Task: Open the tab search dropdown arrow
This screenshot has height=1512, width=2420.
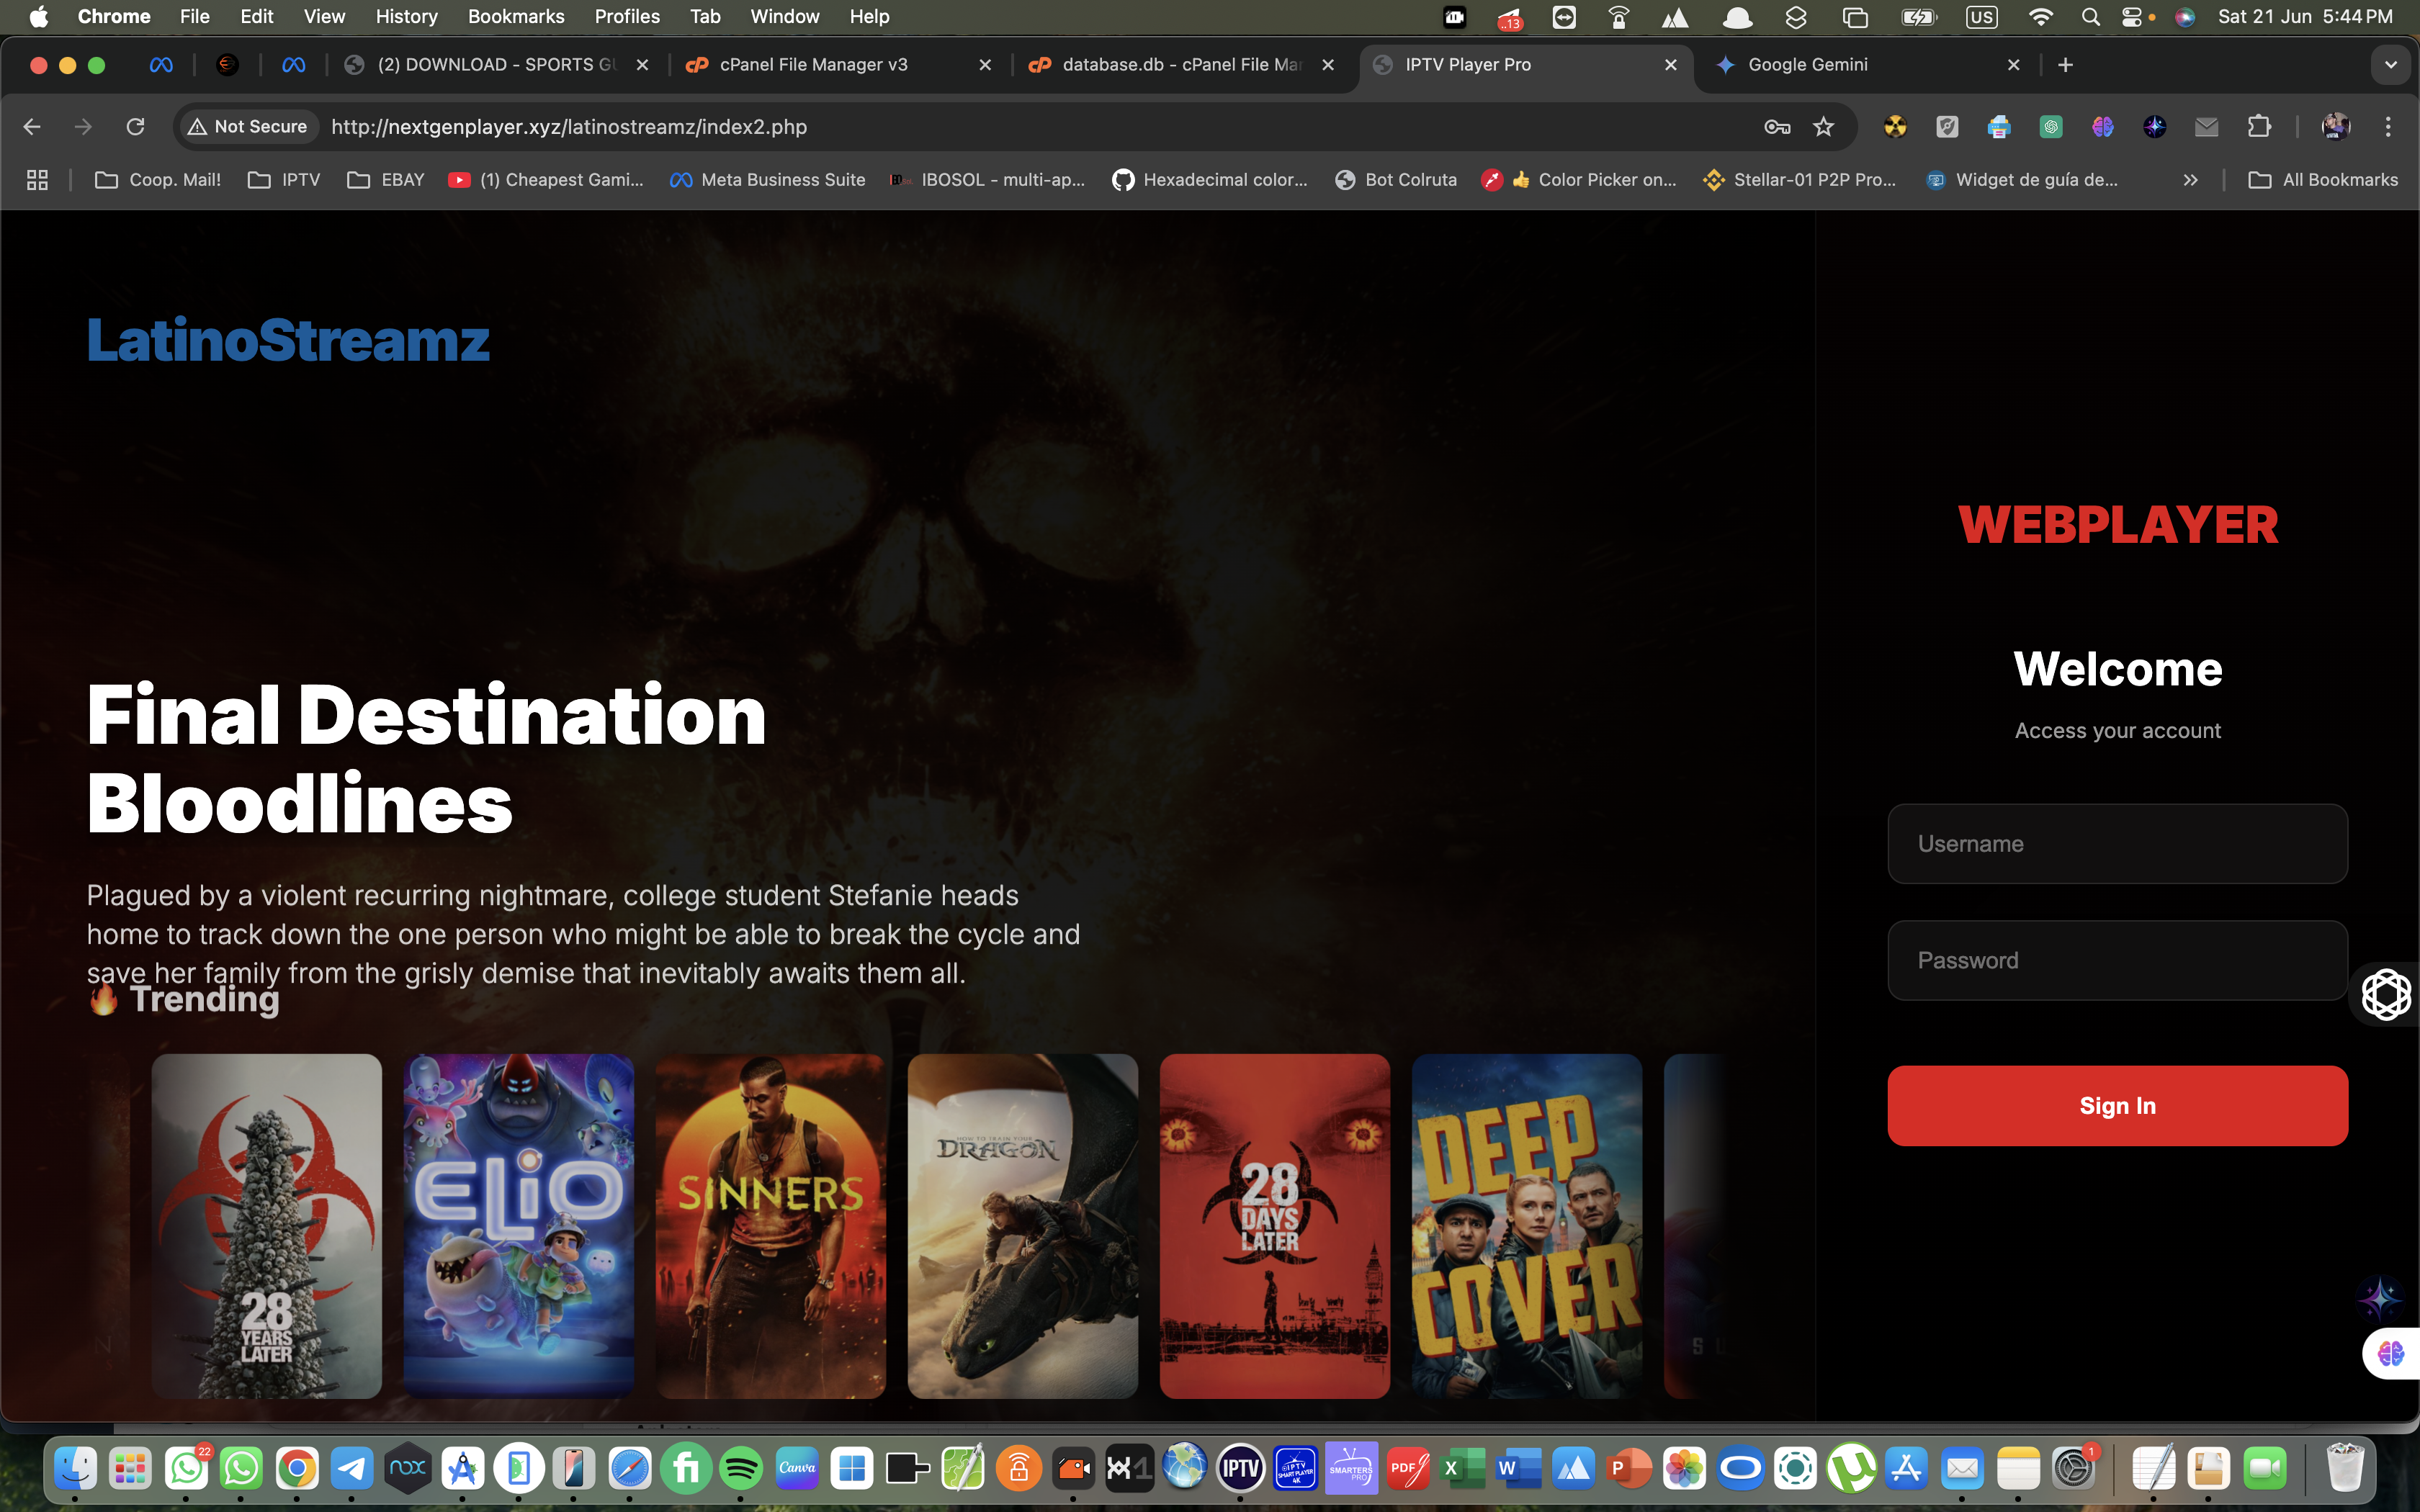Action: [x=2391, y=64]
